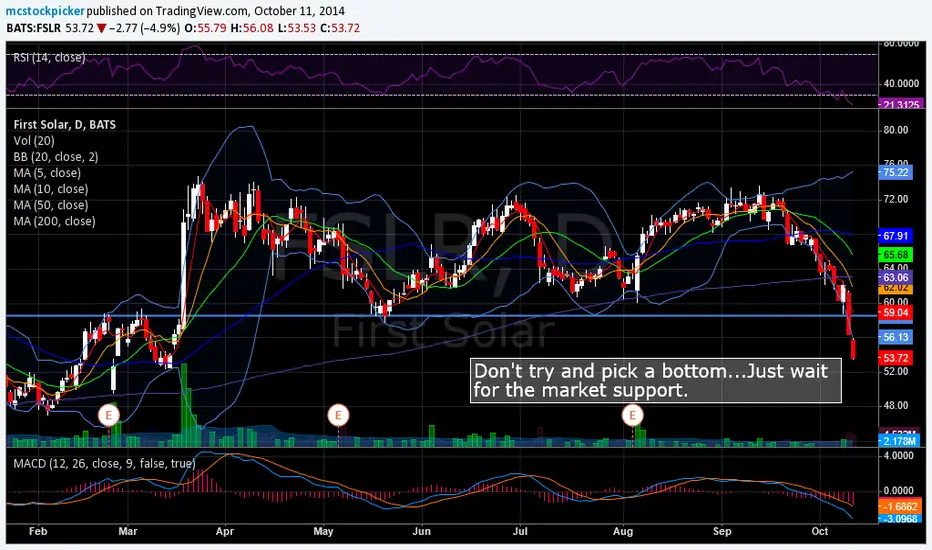This screenshot has width=932, height=550.
Task: Click the earnings E marker in early August
Action: click(632, 414)
